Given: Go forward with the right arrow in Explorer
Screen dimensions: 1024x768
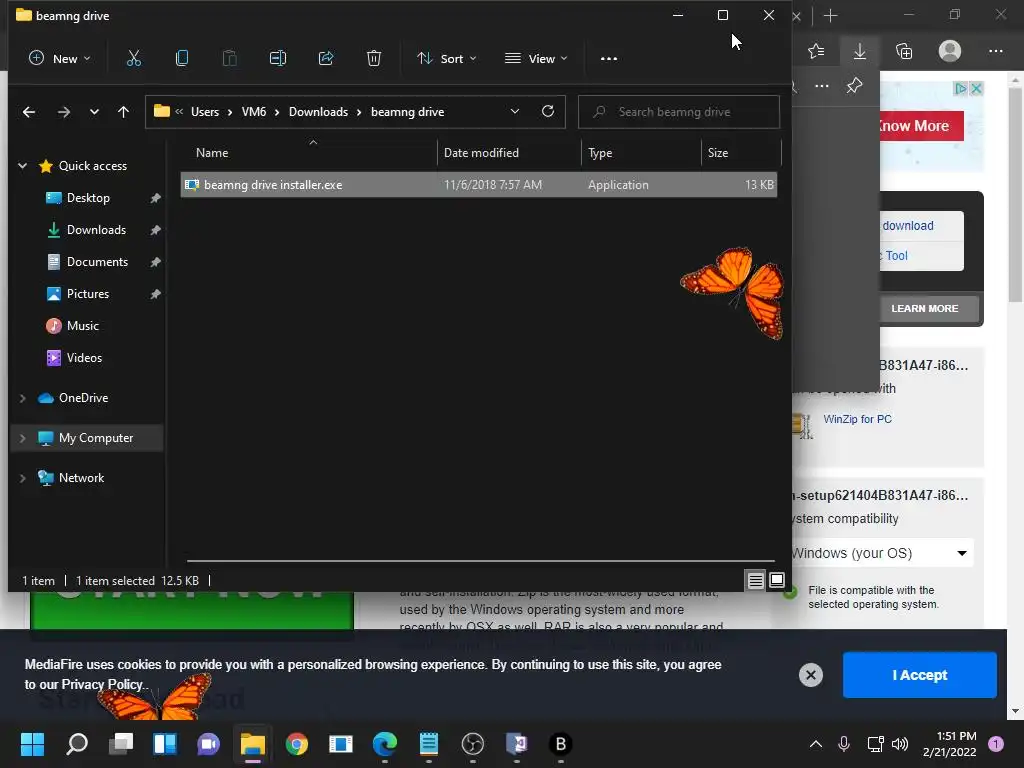Looking at the screenshot, I should click(x=63, y=112).
